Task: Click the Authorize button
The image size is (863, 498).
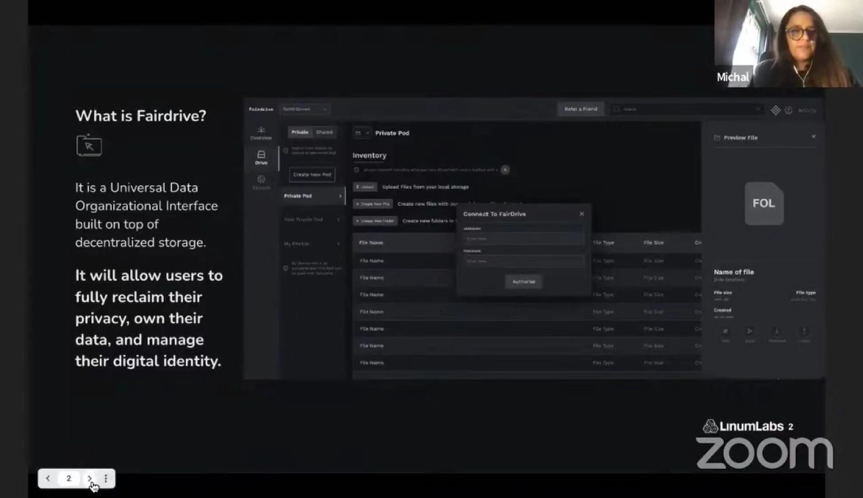Action: tap(523, 282)
